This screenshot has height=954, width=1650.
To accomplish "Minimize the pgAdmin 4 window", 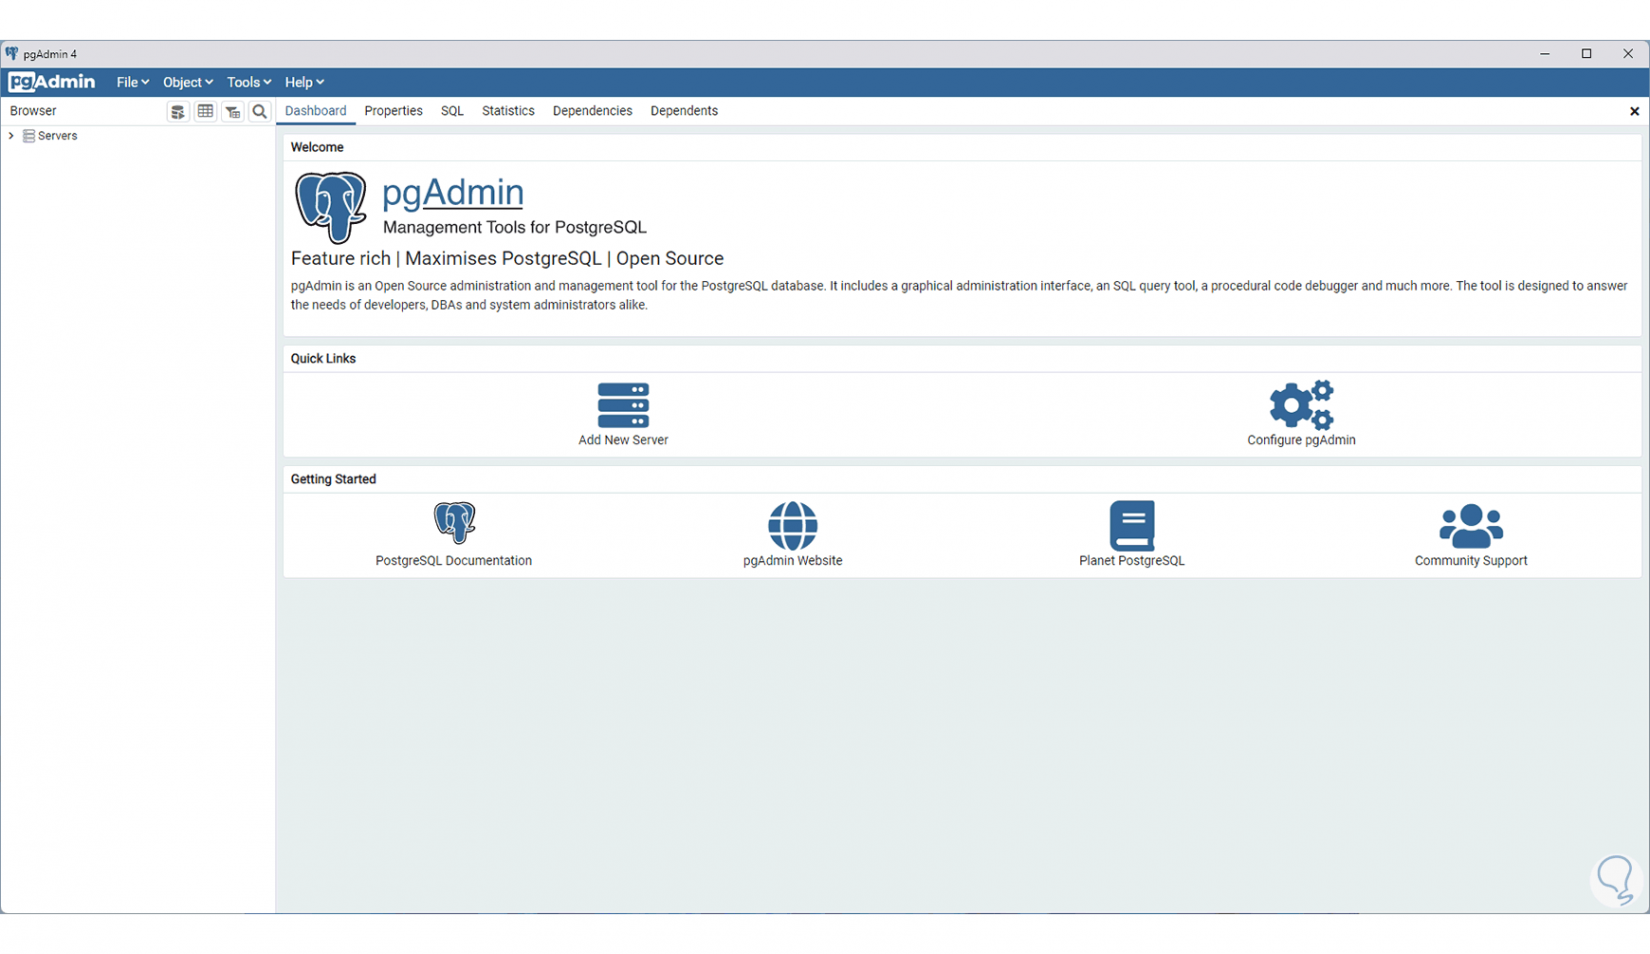I will pyautogui.click(x=1545, y=54).
